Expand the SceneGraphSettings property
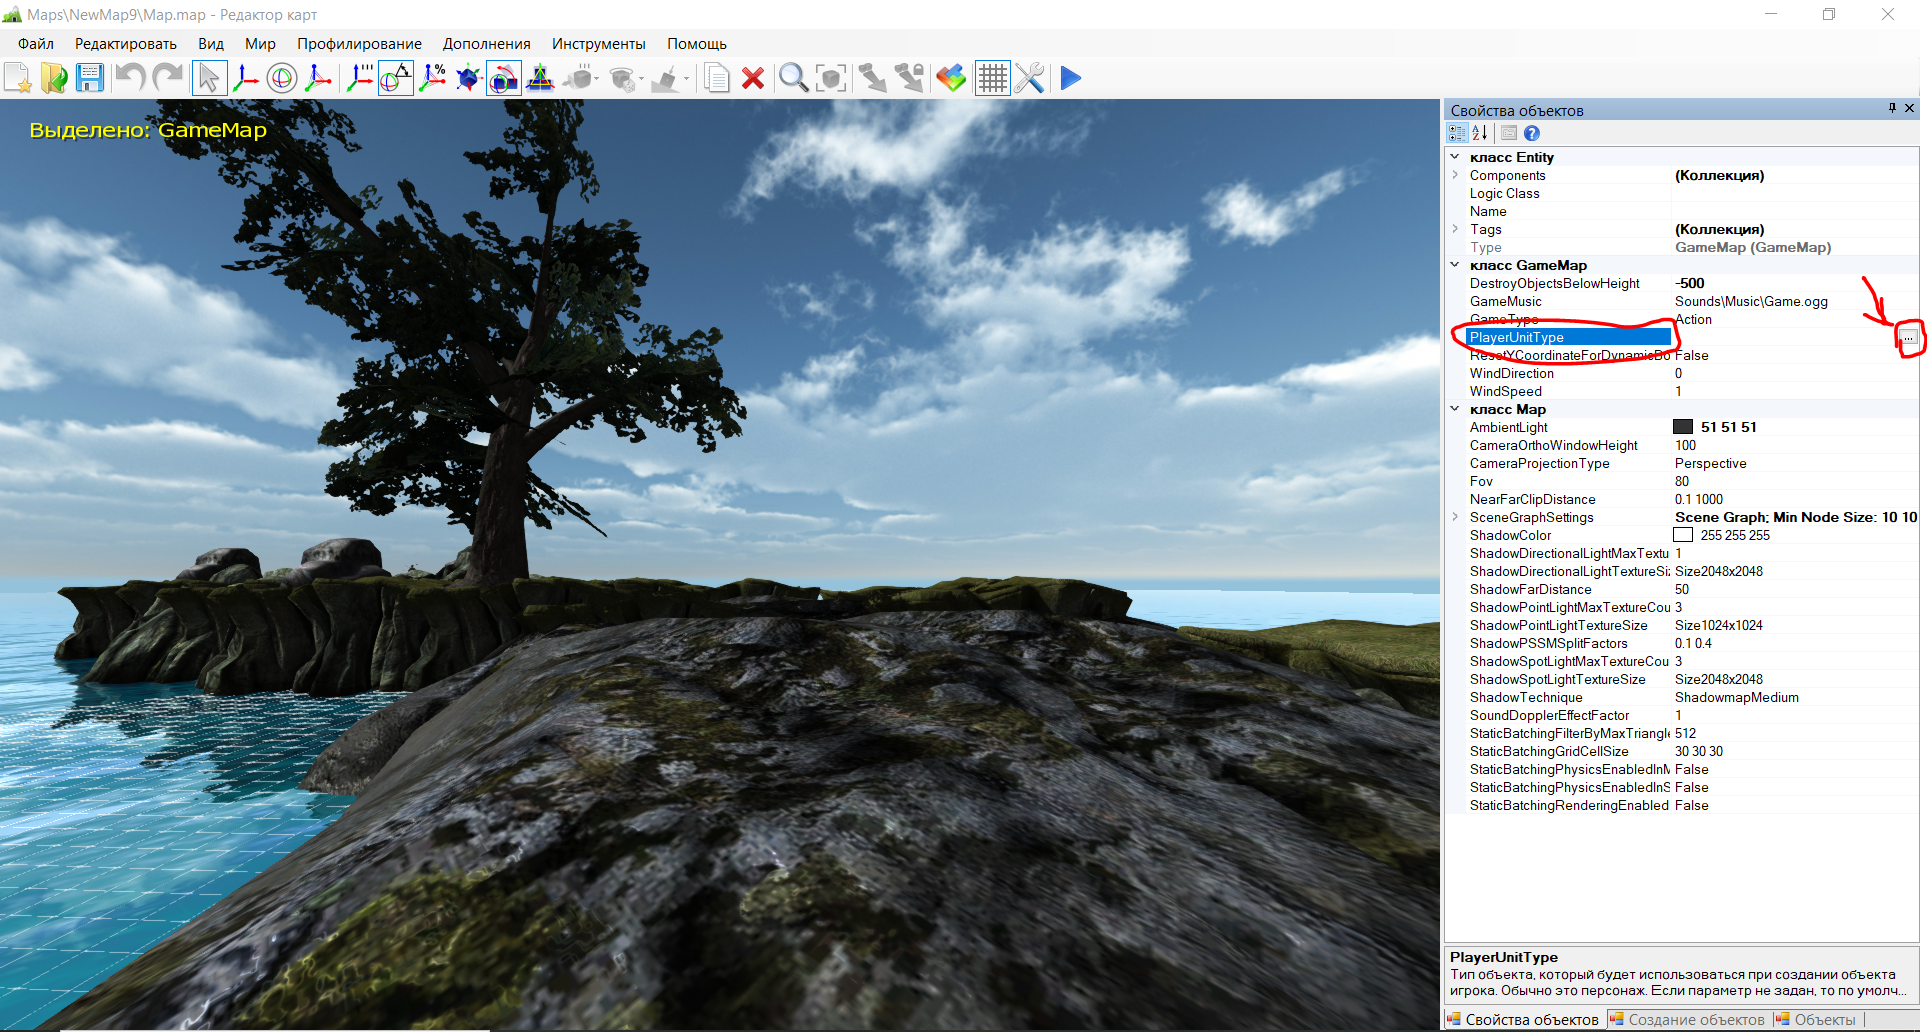 tap(1455, 517)
